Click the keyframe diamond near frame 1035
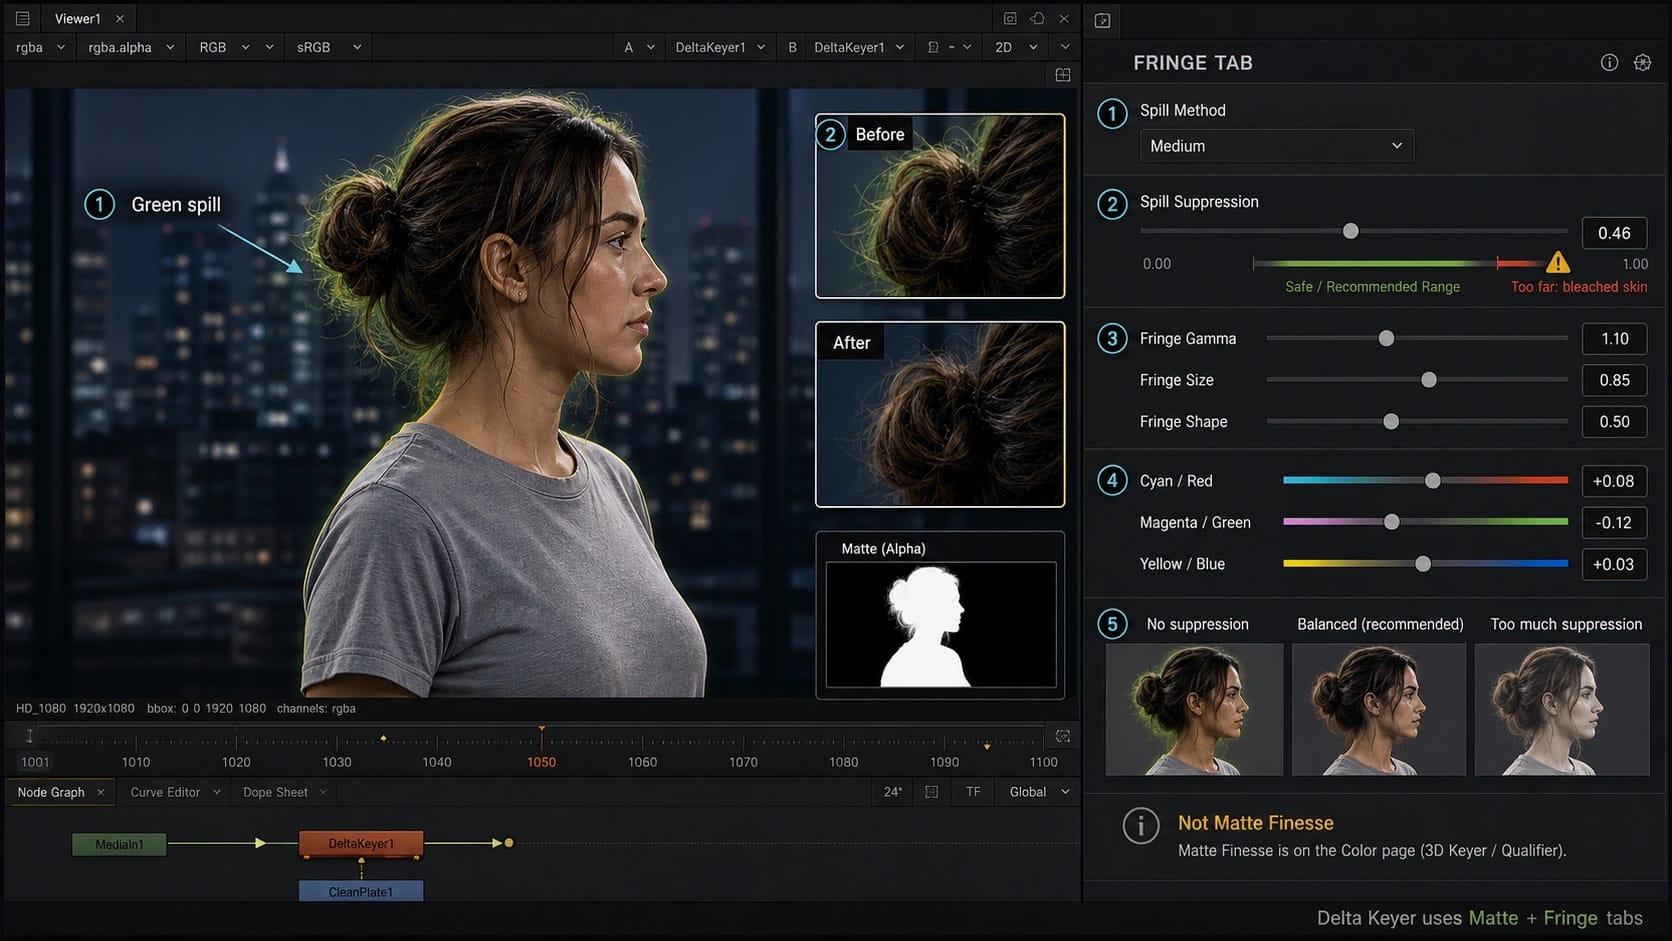 point(383,738)
